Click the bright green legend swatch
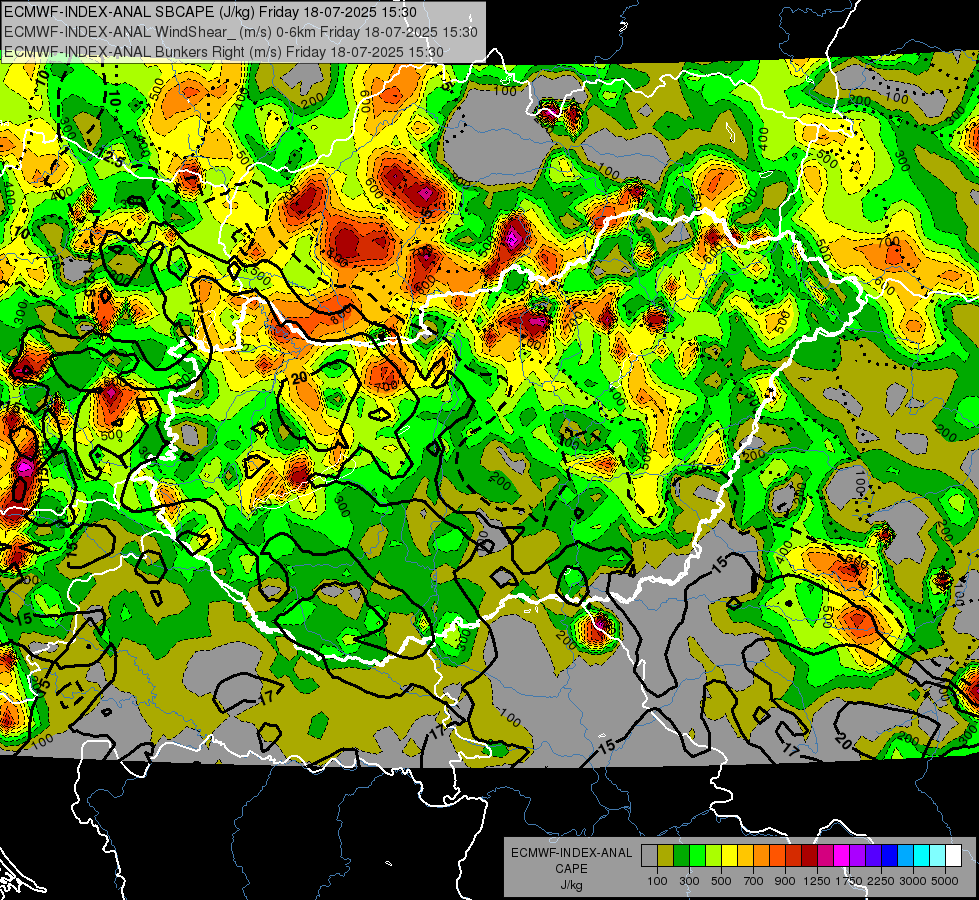Image resolution: width=979 pixels, height=900 pixels. coord(697,856)
